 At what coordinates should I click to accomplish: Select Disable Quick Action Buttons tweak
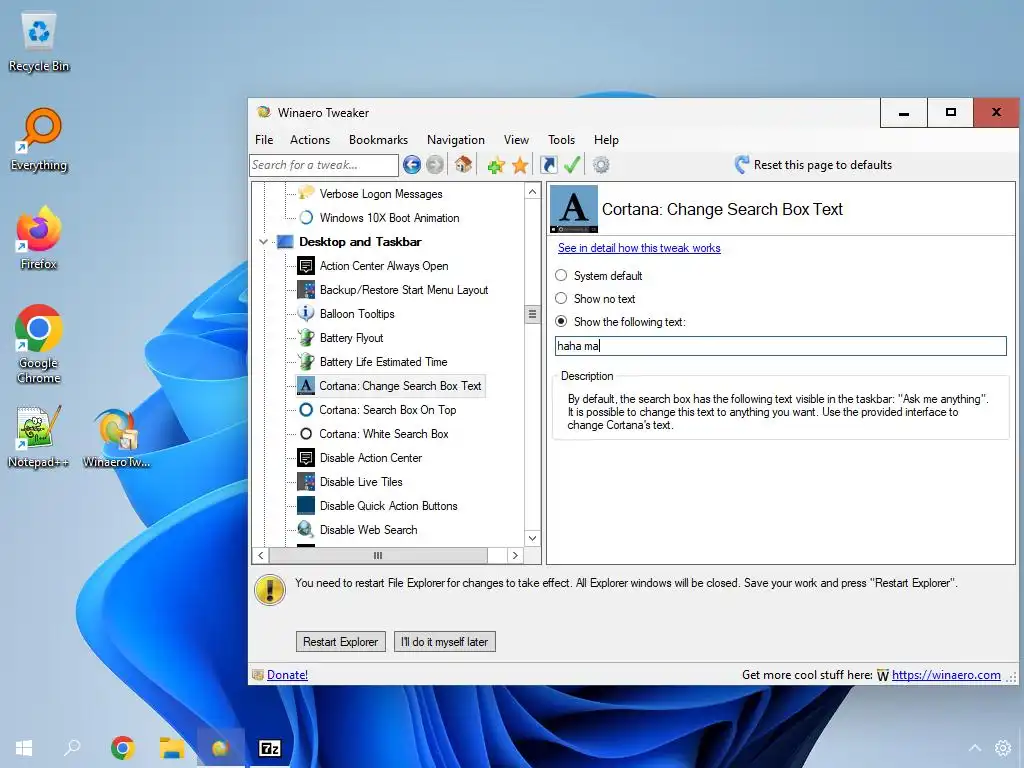[388, 506]
